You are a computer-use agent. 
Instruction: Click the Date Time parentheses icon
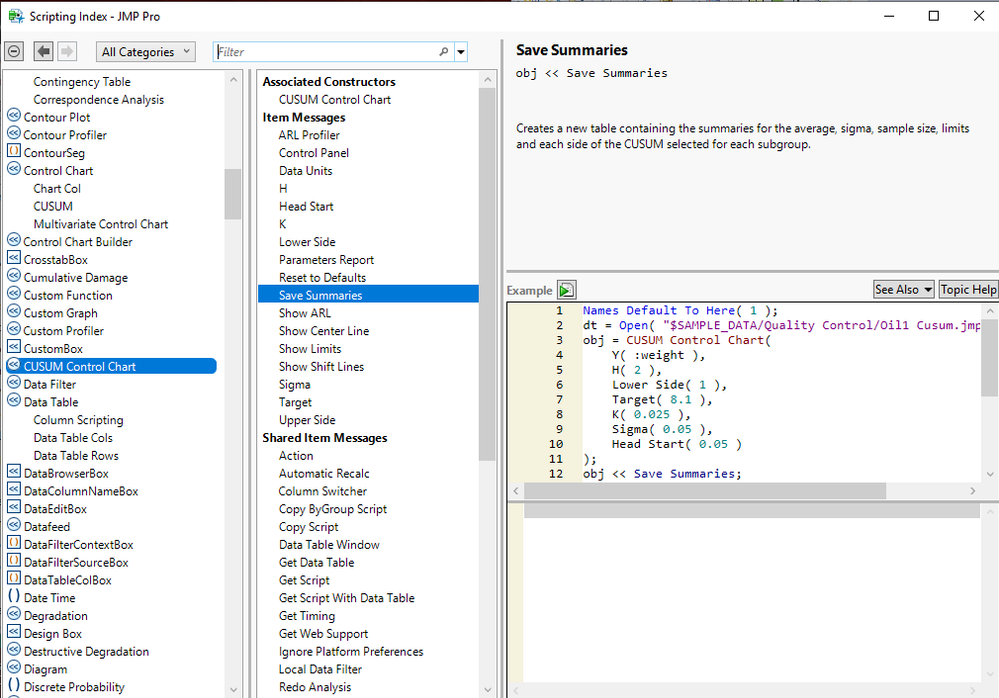tap(14, 597)
